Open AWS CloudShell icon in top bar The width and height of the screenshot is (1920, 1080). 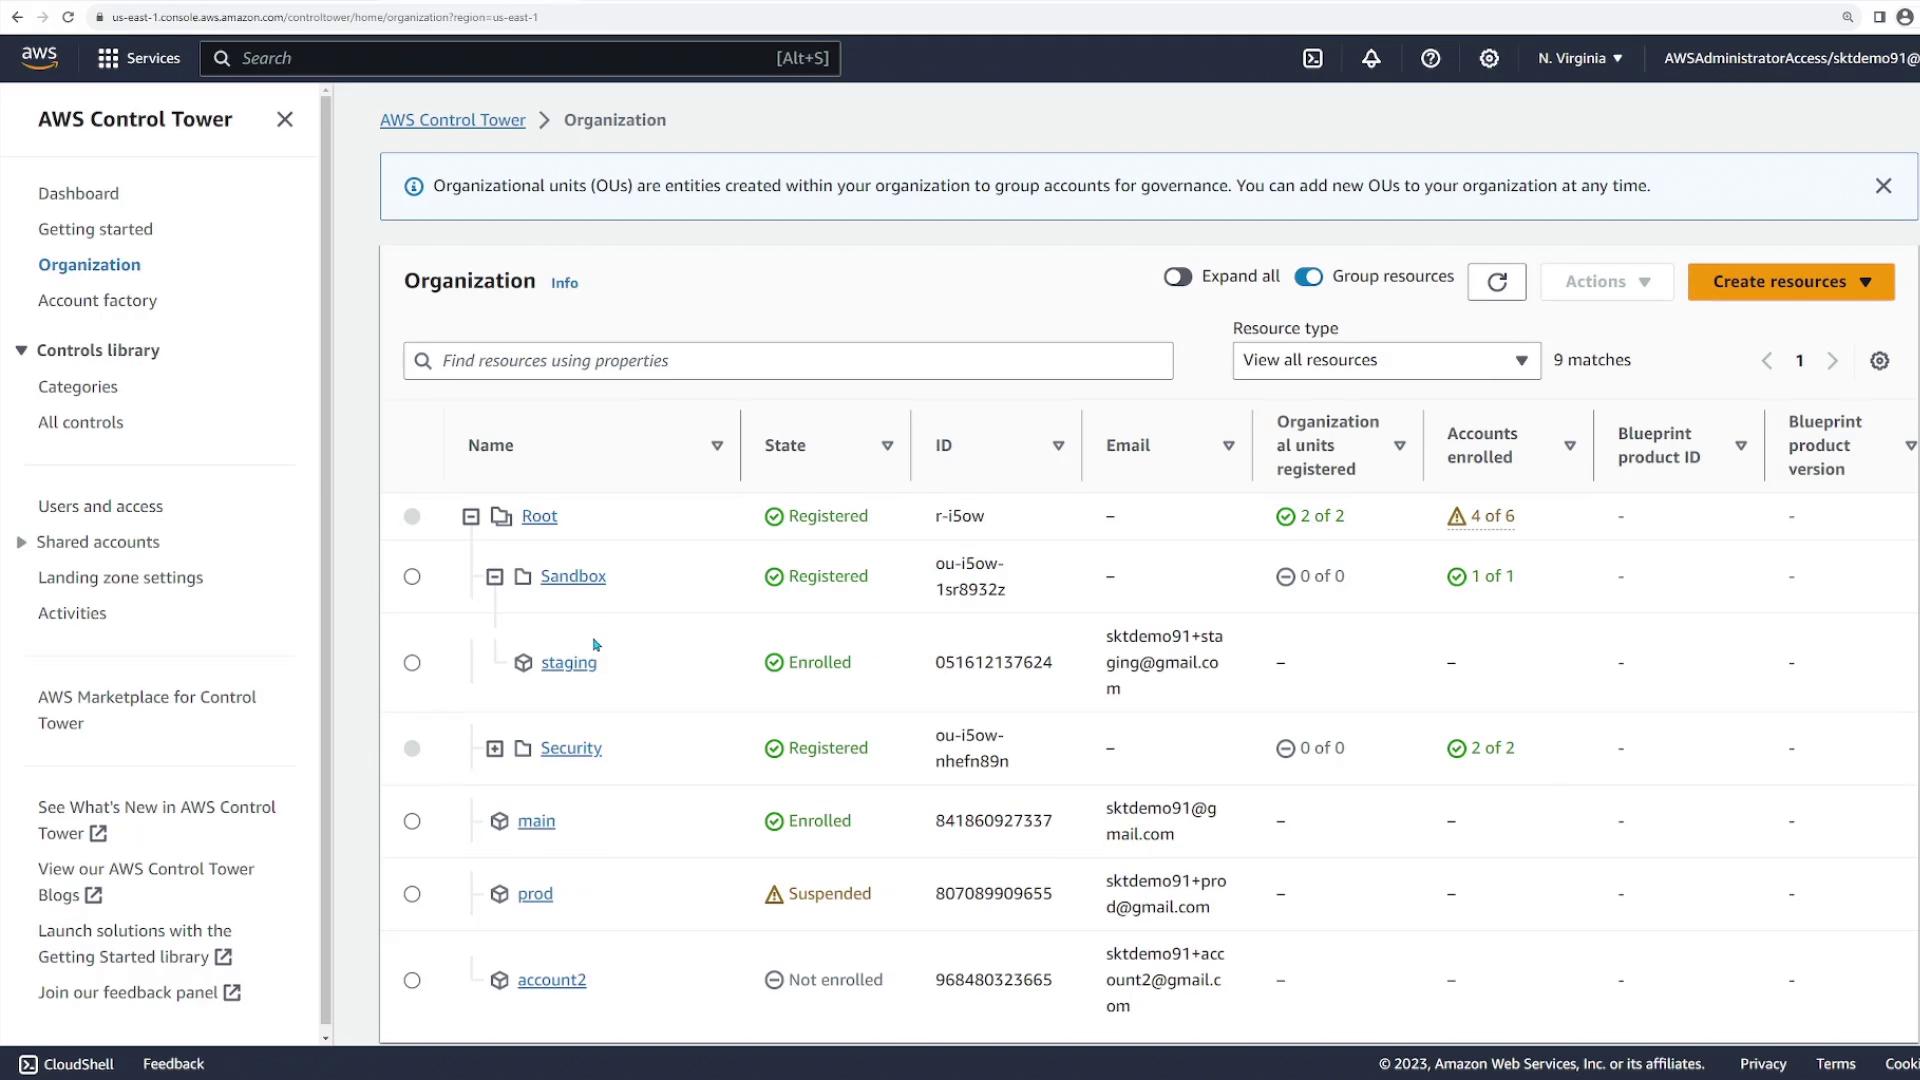coord(1313,59)
